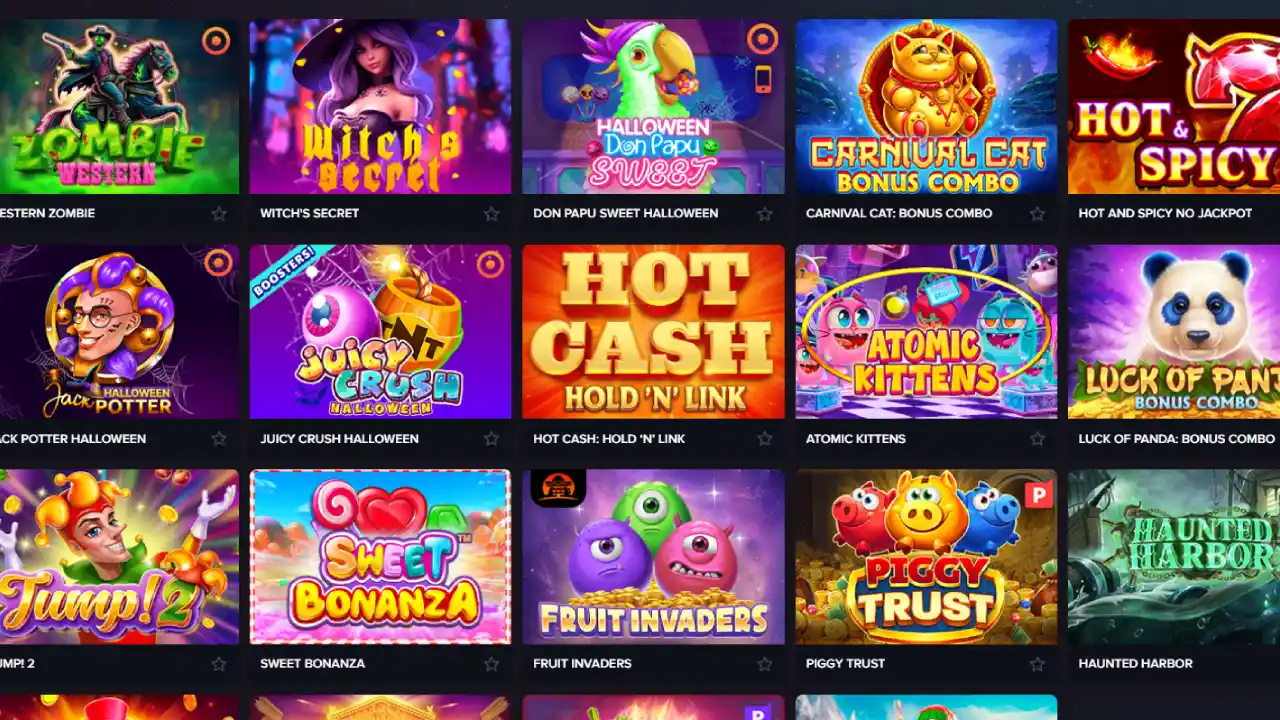
Task: Open the Hot Cash Hold 'N' Link thumbnail
Action: 653,331
